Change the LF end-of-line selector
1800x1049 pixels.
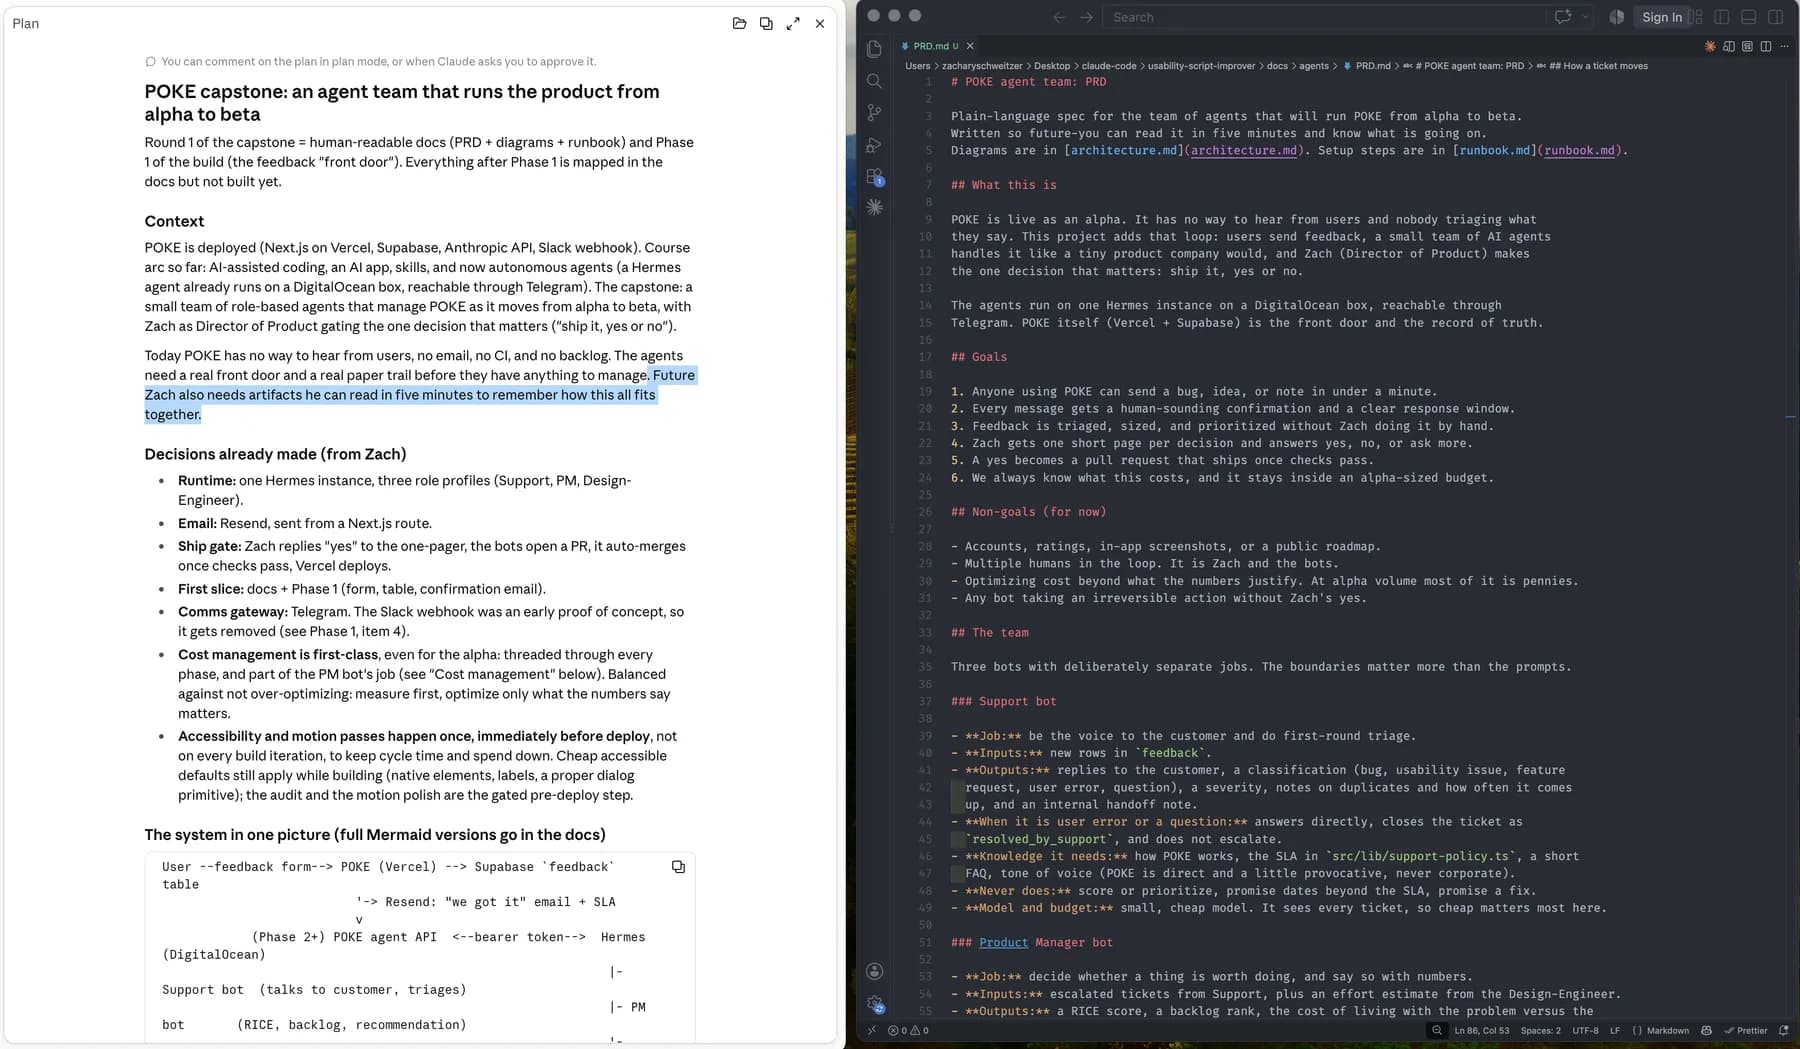(1615, 1030)
